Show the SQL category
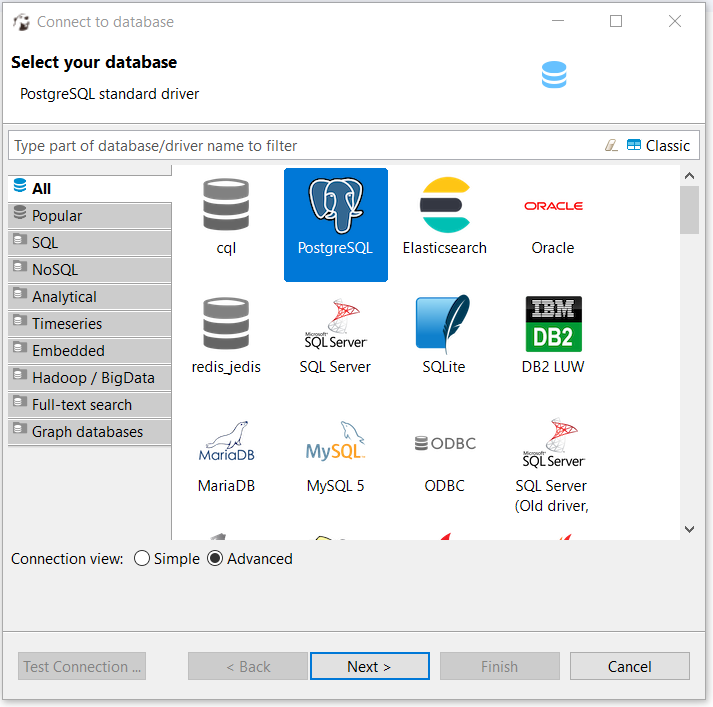Screen dimensions: 713x707 click(90, 242)
